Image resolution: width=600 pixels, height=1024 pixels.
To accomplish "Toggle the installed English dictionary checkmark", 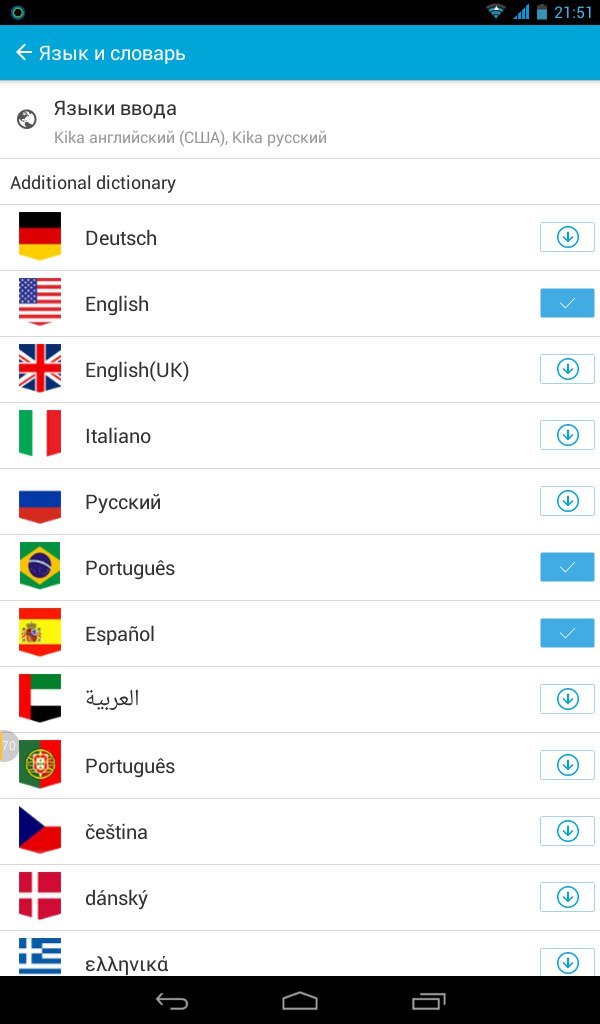I will coord(567,304).
